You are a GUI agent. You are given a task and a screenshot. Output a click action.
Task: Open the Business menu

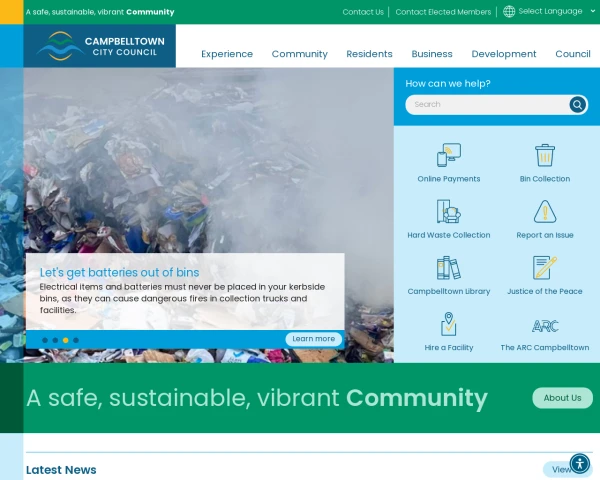(x=432, y=54)
